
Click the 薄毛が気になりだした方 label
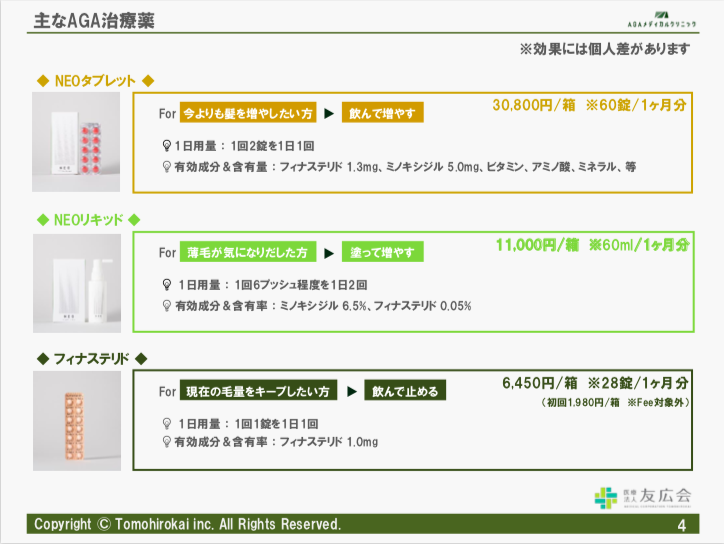248,252
